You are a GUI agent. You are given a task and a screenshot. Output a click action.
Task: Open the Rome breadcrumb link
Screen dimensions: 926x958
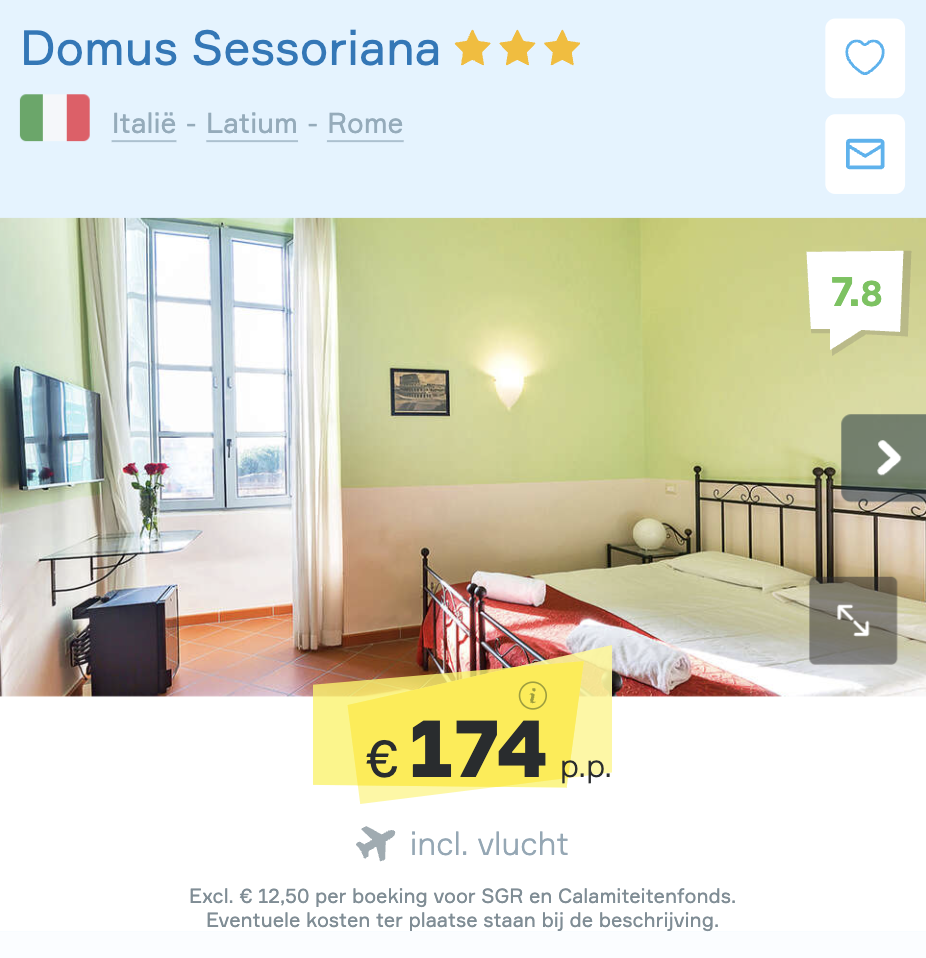coord(365,124)
